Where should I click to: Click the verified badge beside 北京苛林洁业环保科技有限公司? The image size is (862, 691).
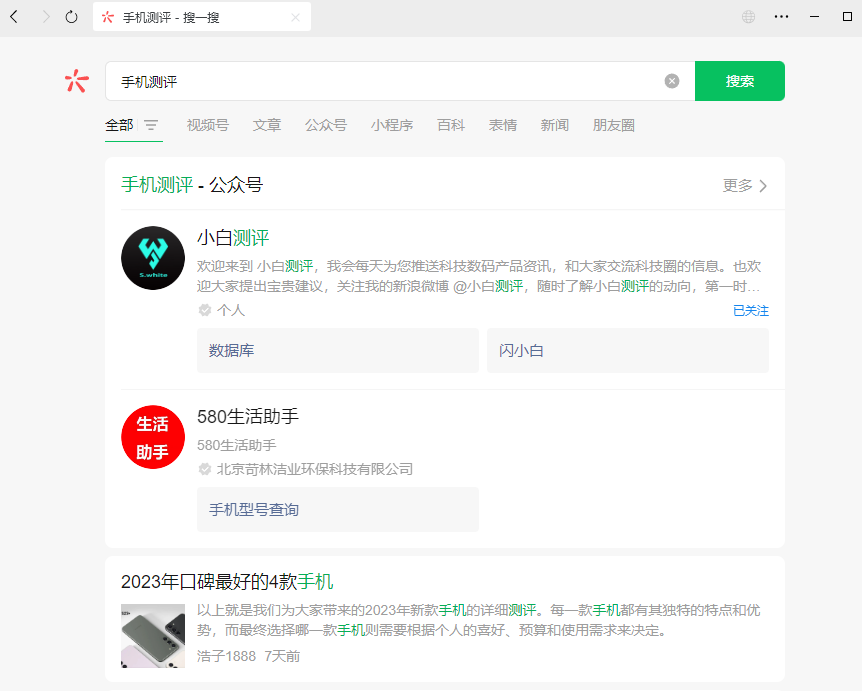(x=205, y=469)
